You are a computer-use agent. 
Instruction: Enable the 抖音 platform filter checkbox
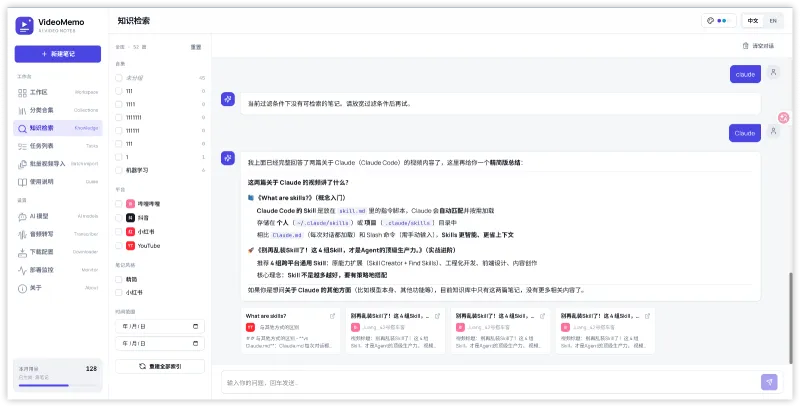coord(119,218)
